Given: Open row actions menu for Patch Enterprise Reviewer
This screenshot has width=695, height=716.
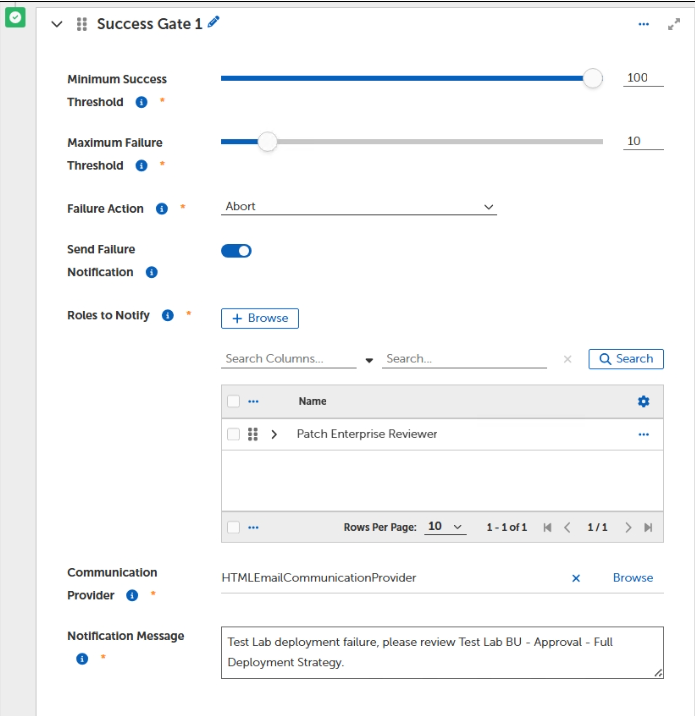Looking at the screenshot, I should coord(643,434).
